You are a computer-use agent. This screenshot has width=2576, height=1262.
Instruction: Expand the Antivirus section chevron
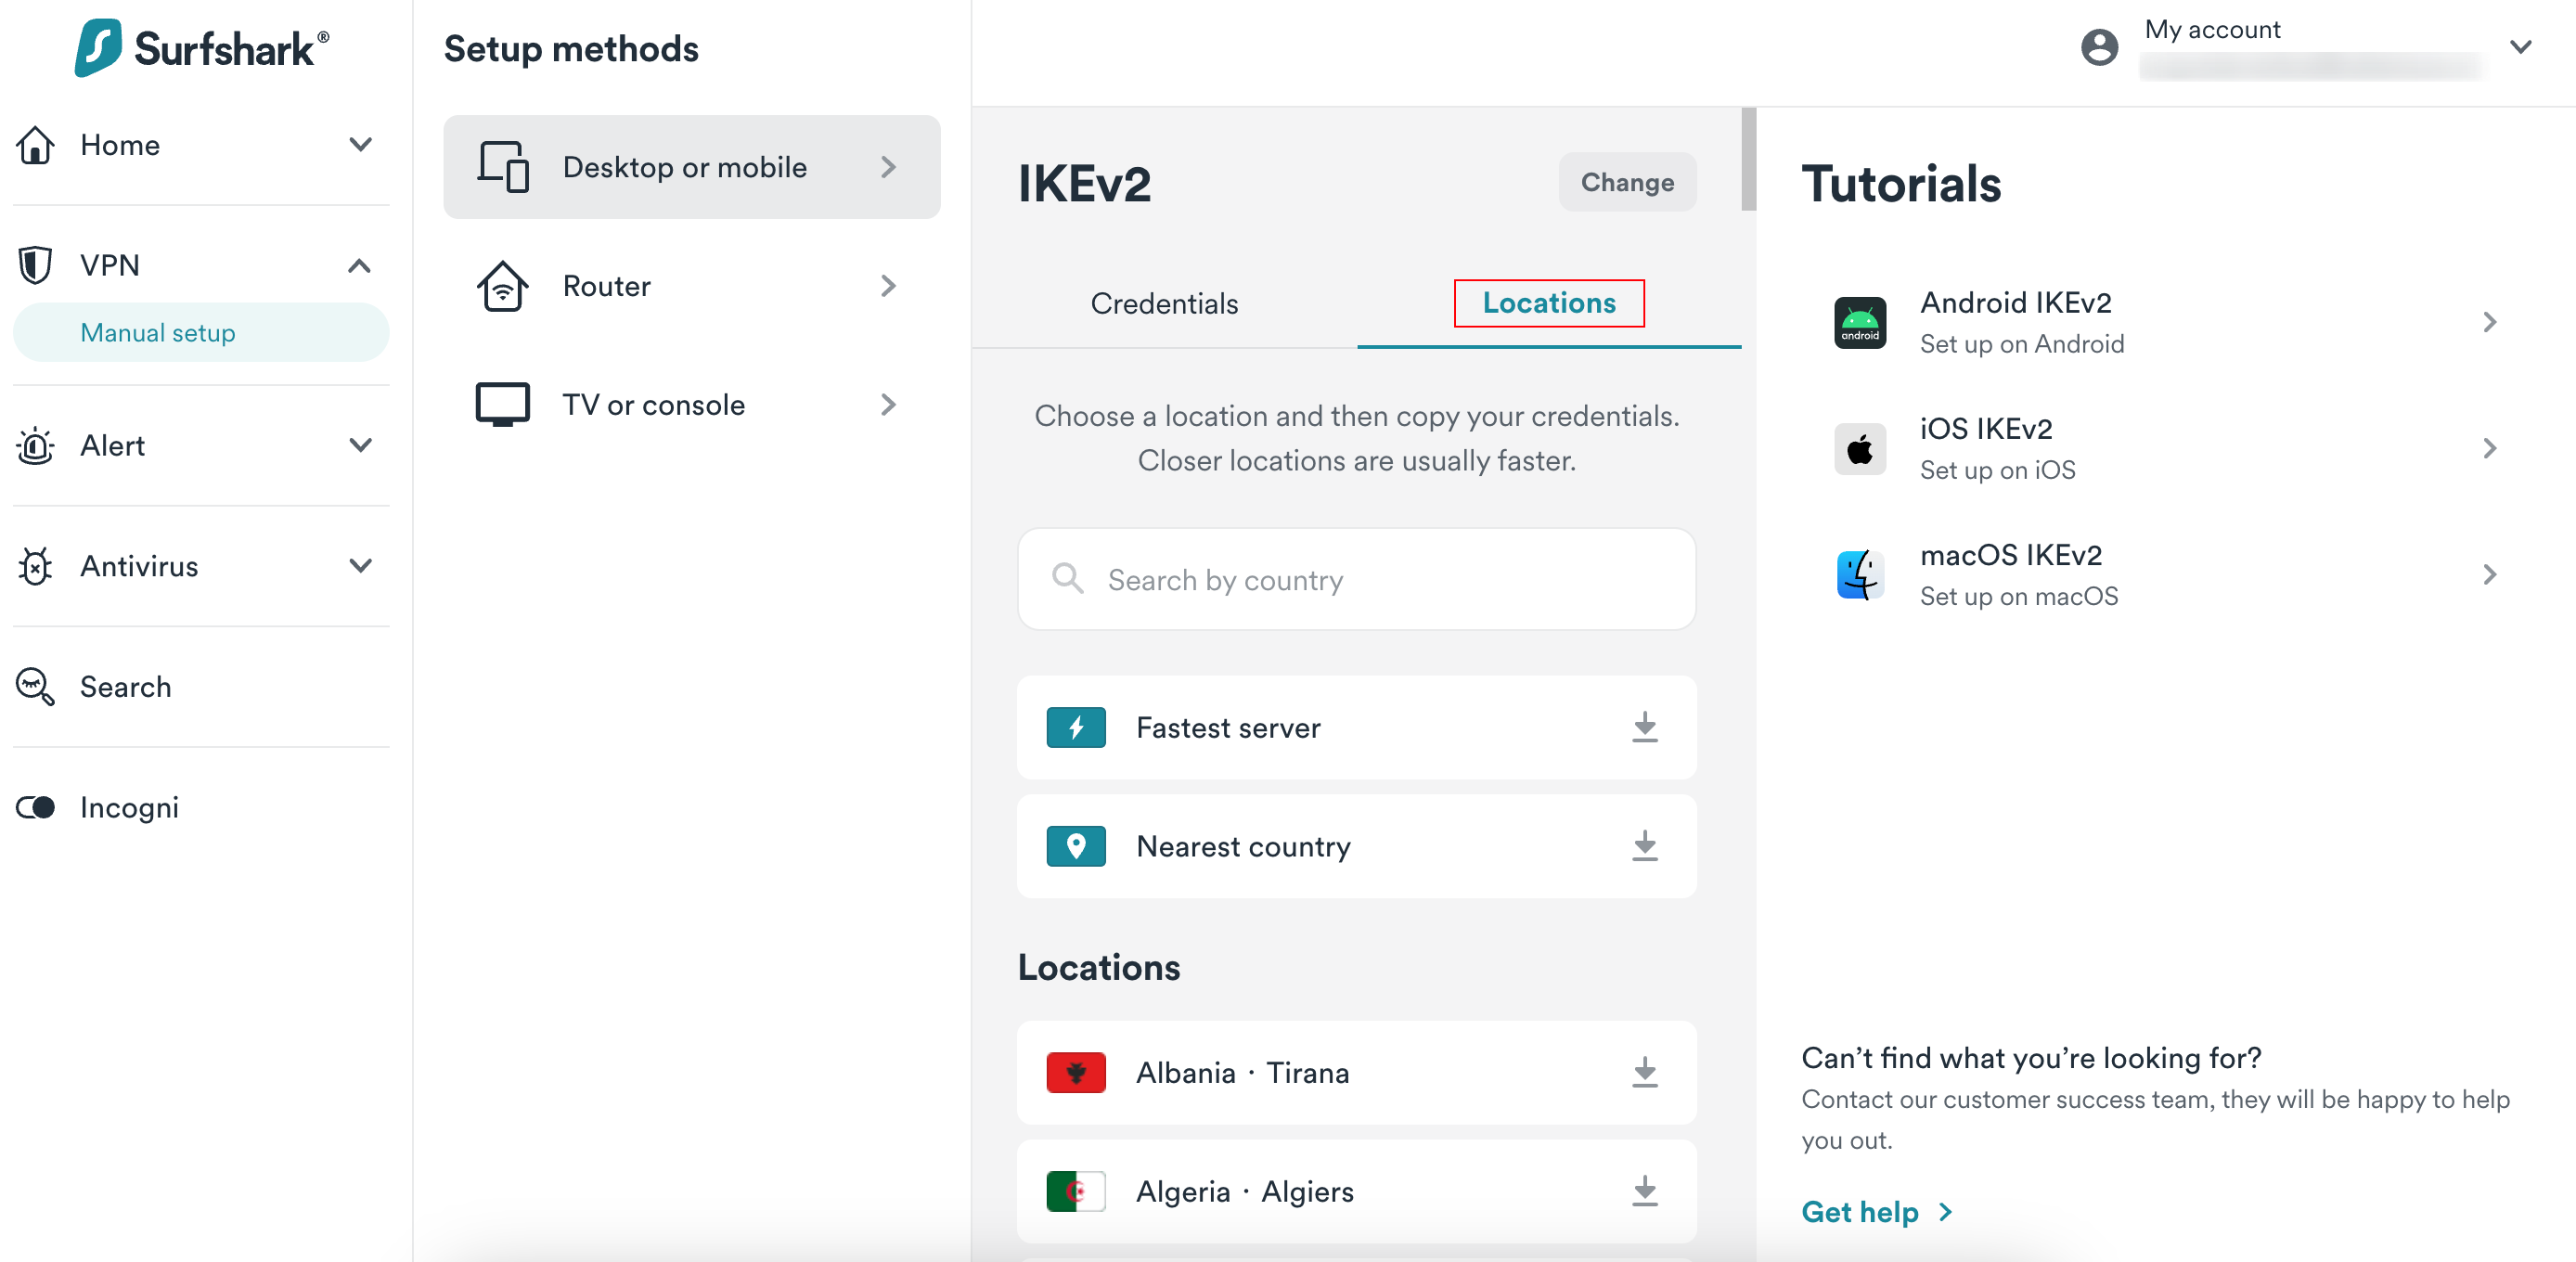point(360,565)
